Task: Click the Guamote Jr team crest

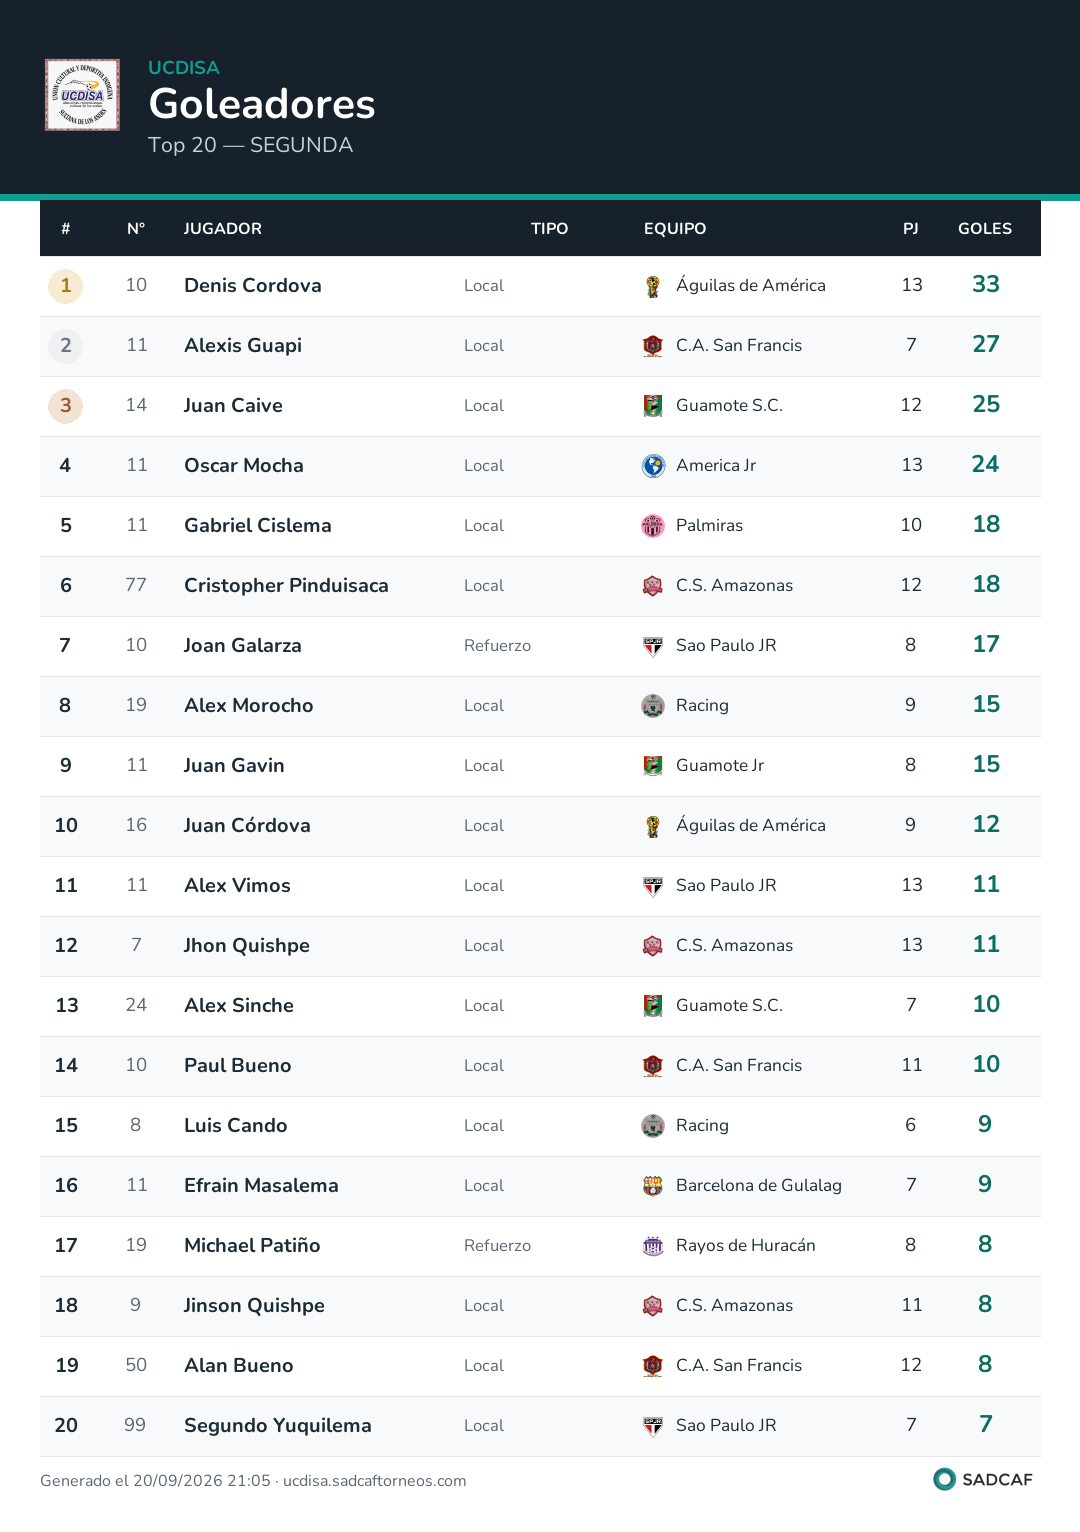Action: point(653,766)
